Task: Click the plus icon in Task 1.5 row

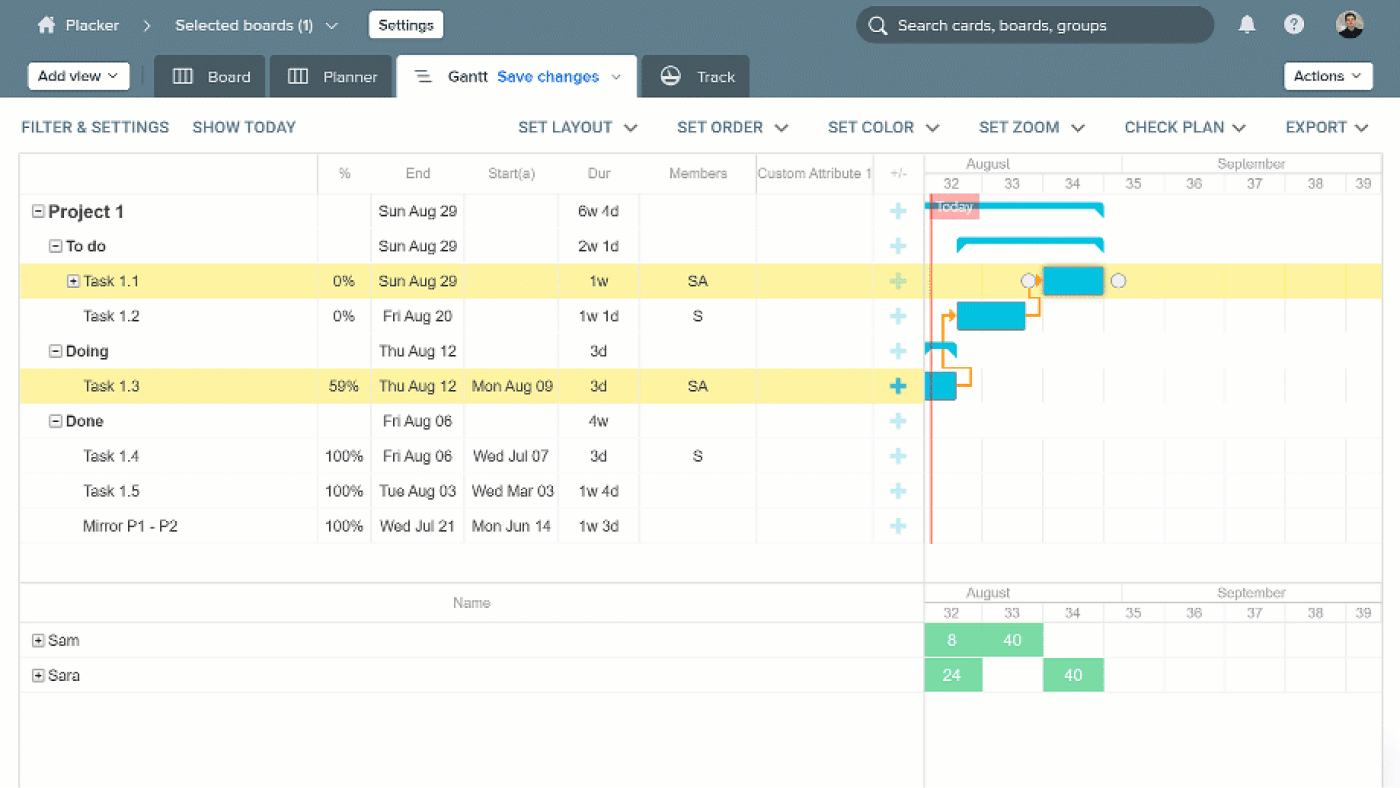Action: [x=898, y=491]
